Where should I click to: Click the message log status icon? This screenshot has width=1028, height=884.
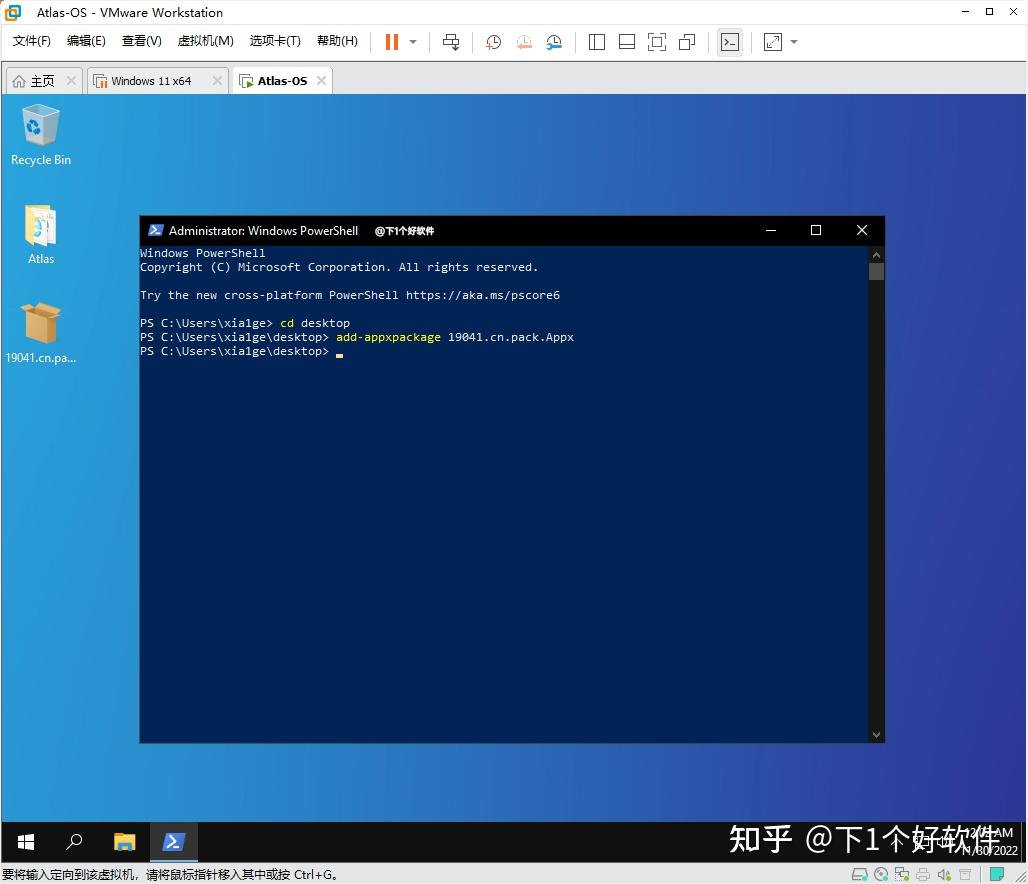pyautogui.click(x=997, y=874)
